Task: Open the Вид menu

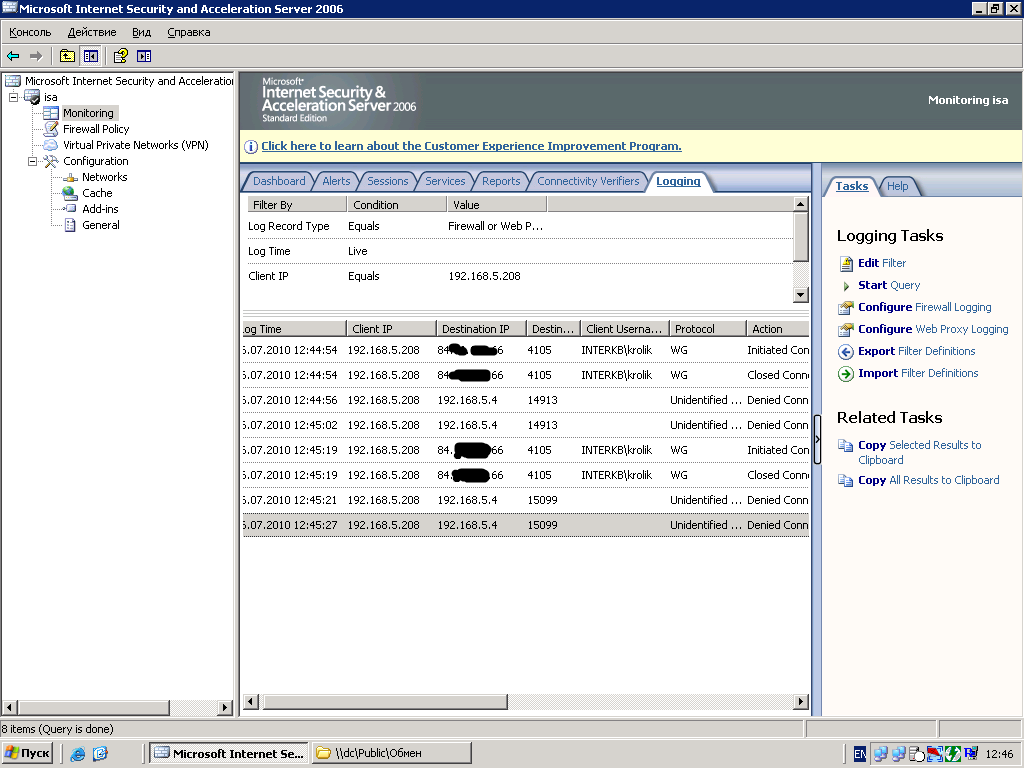Action: pyautogui.click(x=141, y=32)
